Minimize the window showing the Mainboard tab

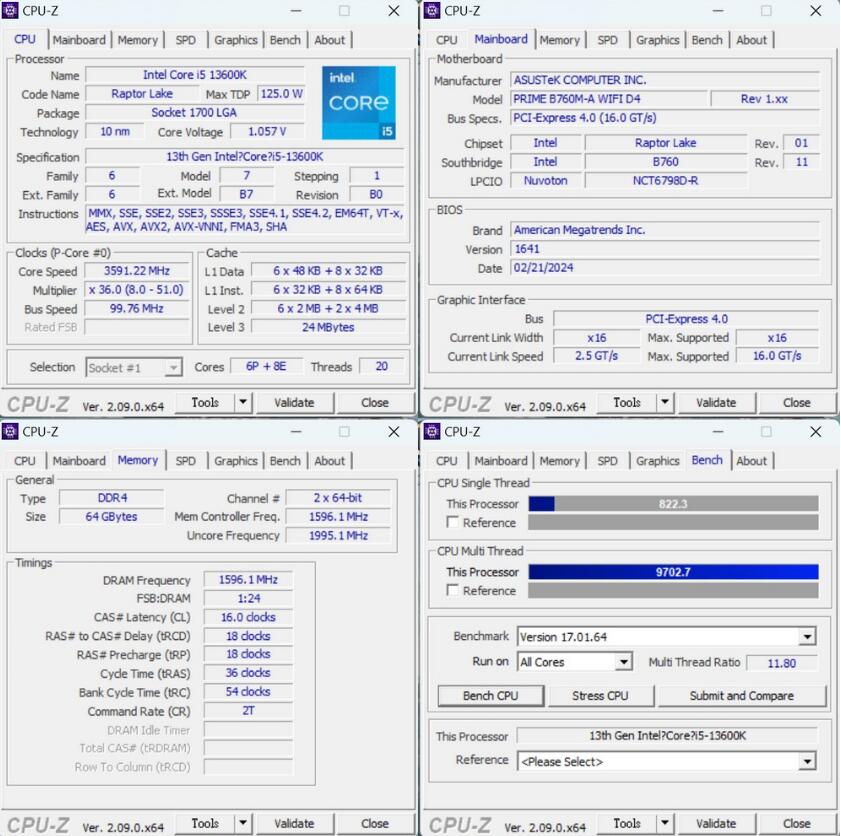click(x=718, y=11)
